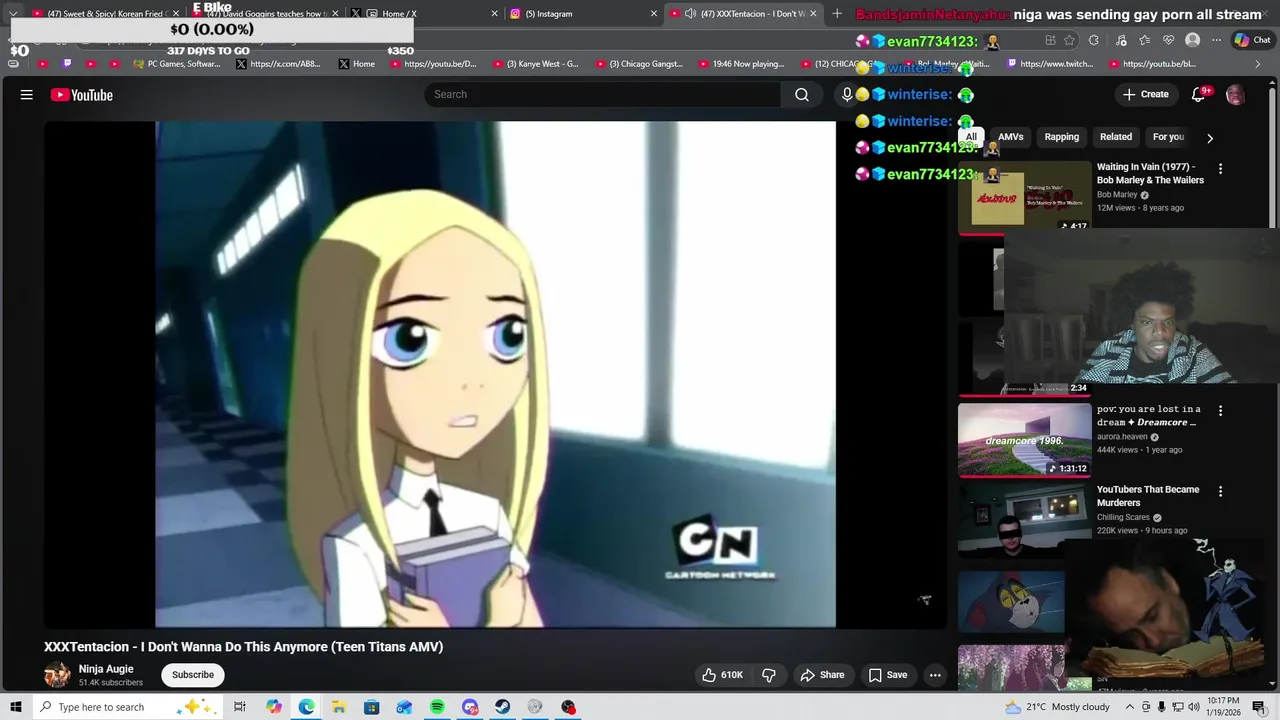Image resolution: width=1280 pixels, height=720 pixels.
Task: Open the weather widget 21°C Mostly cloudy
Action: [x=1057, y=707]
